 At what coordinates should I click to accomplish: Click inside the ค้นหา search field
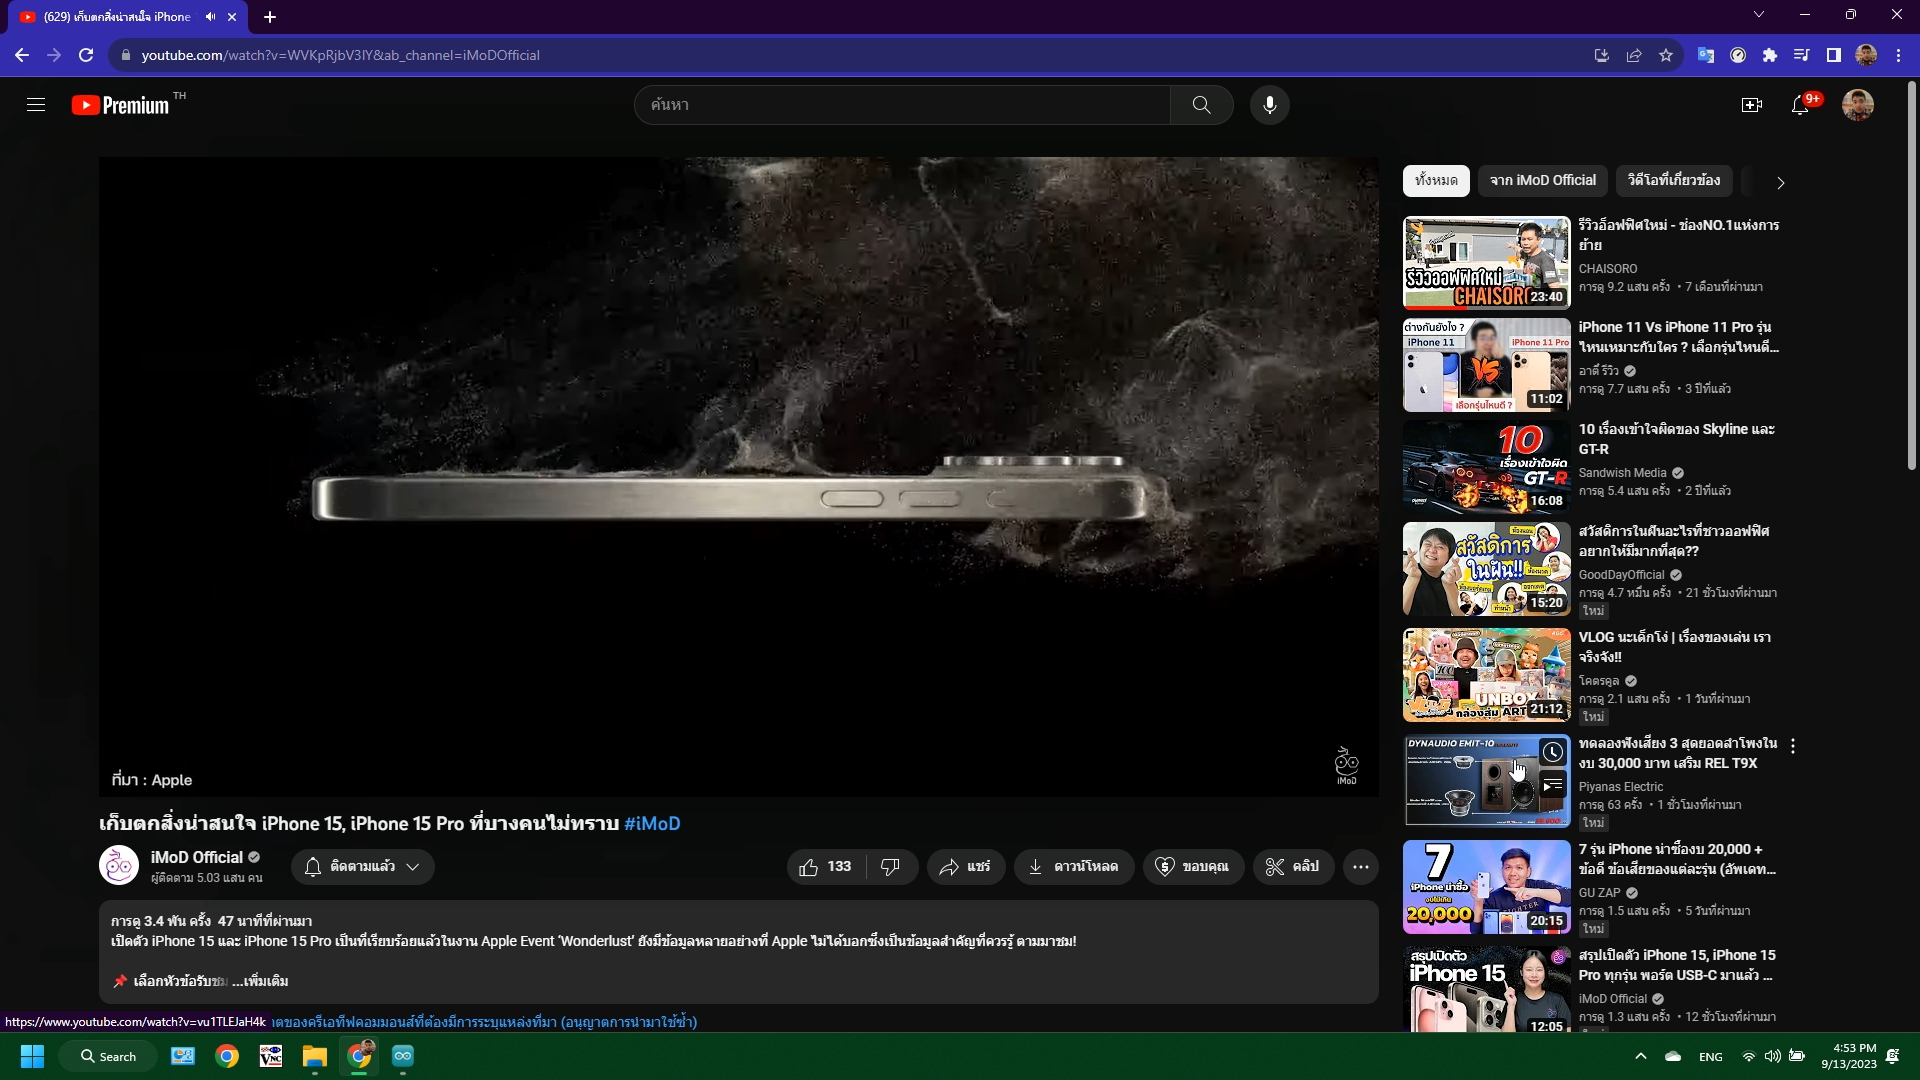point(902,105)
